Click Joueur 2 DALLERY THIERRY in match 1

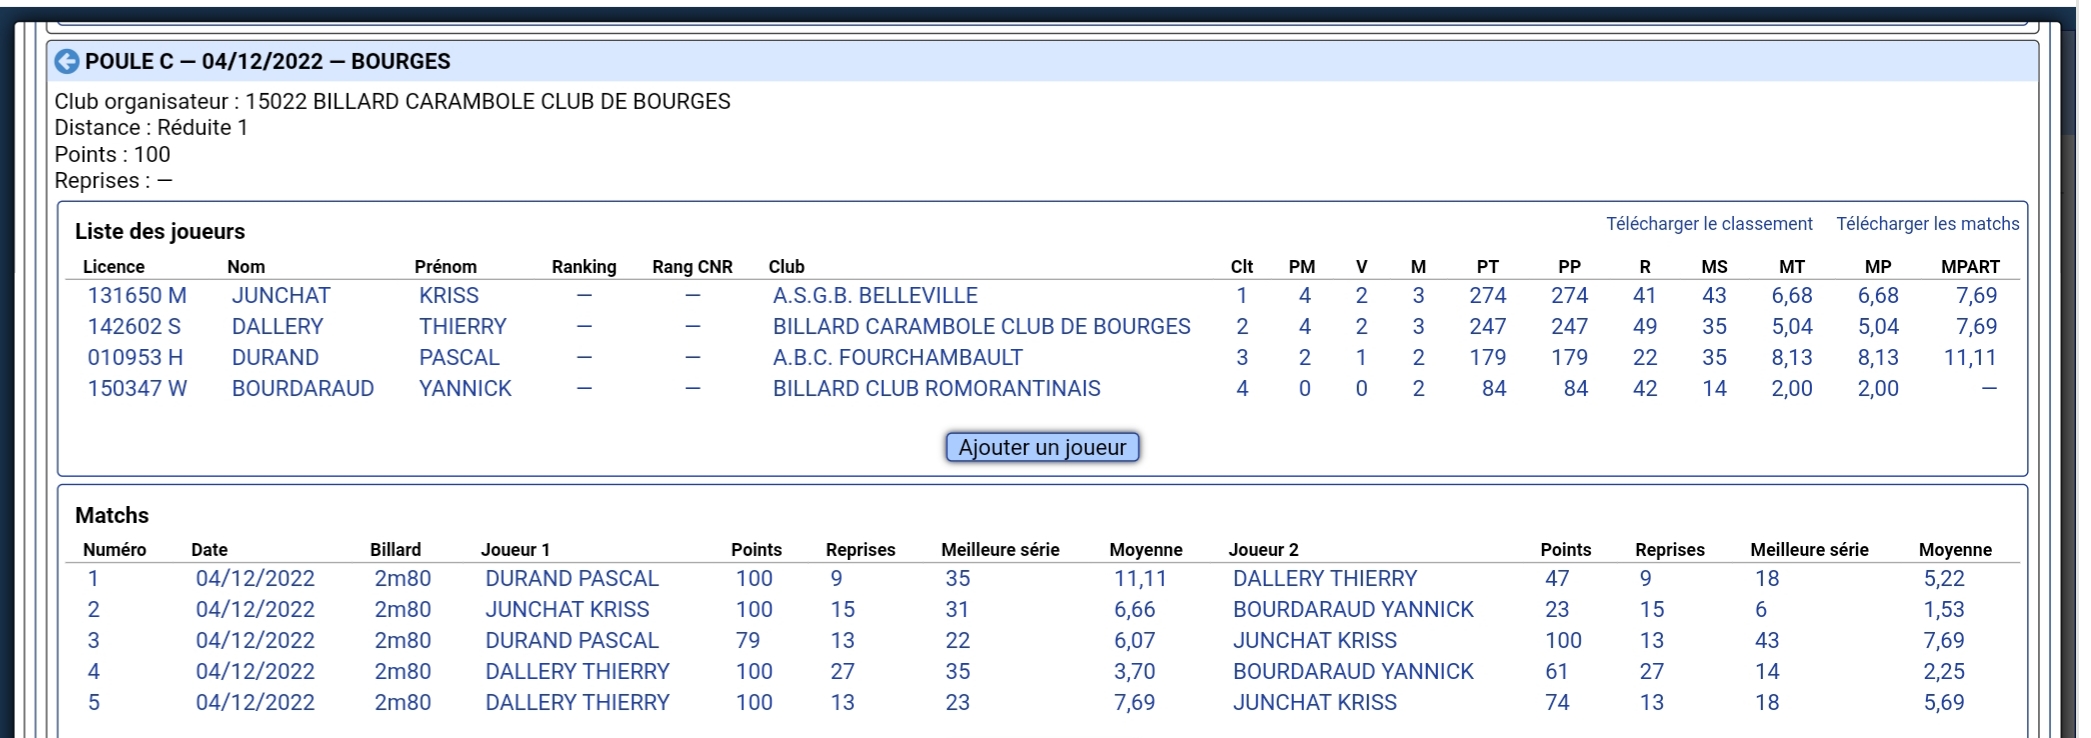coord(1325,579)
